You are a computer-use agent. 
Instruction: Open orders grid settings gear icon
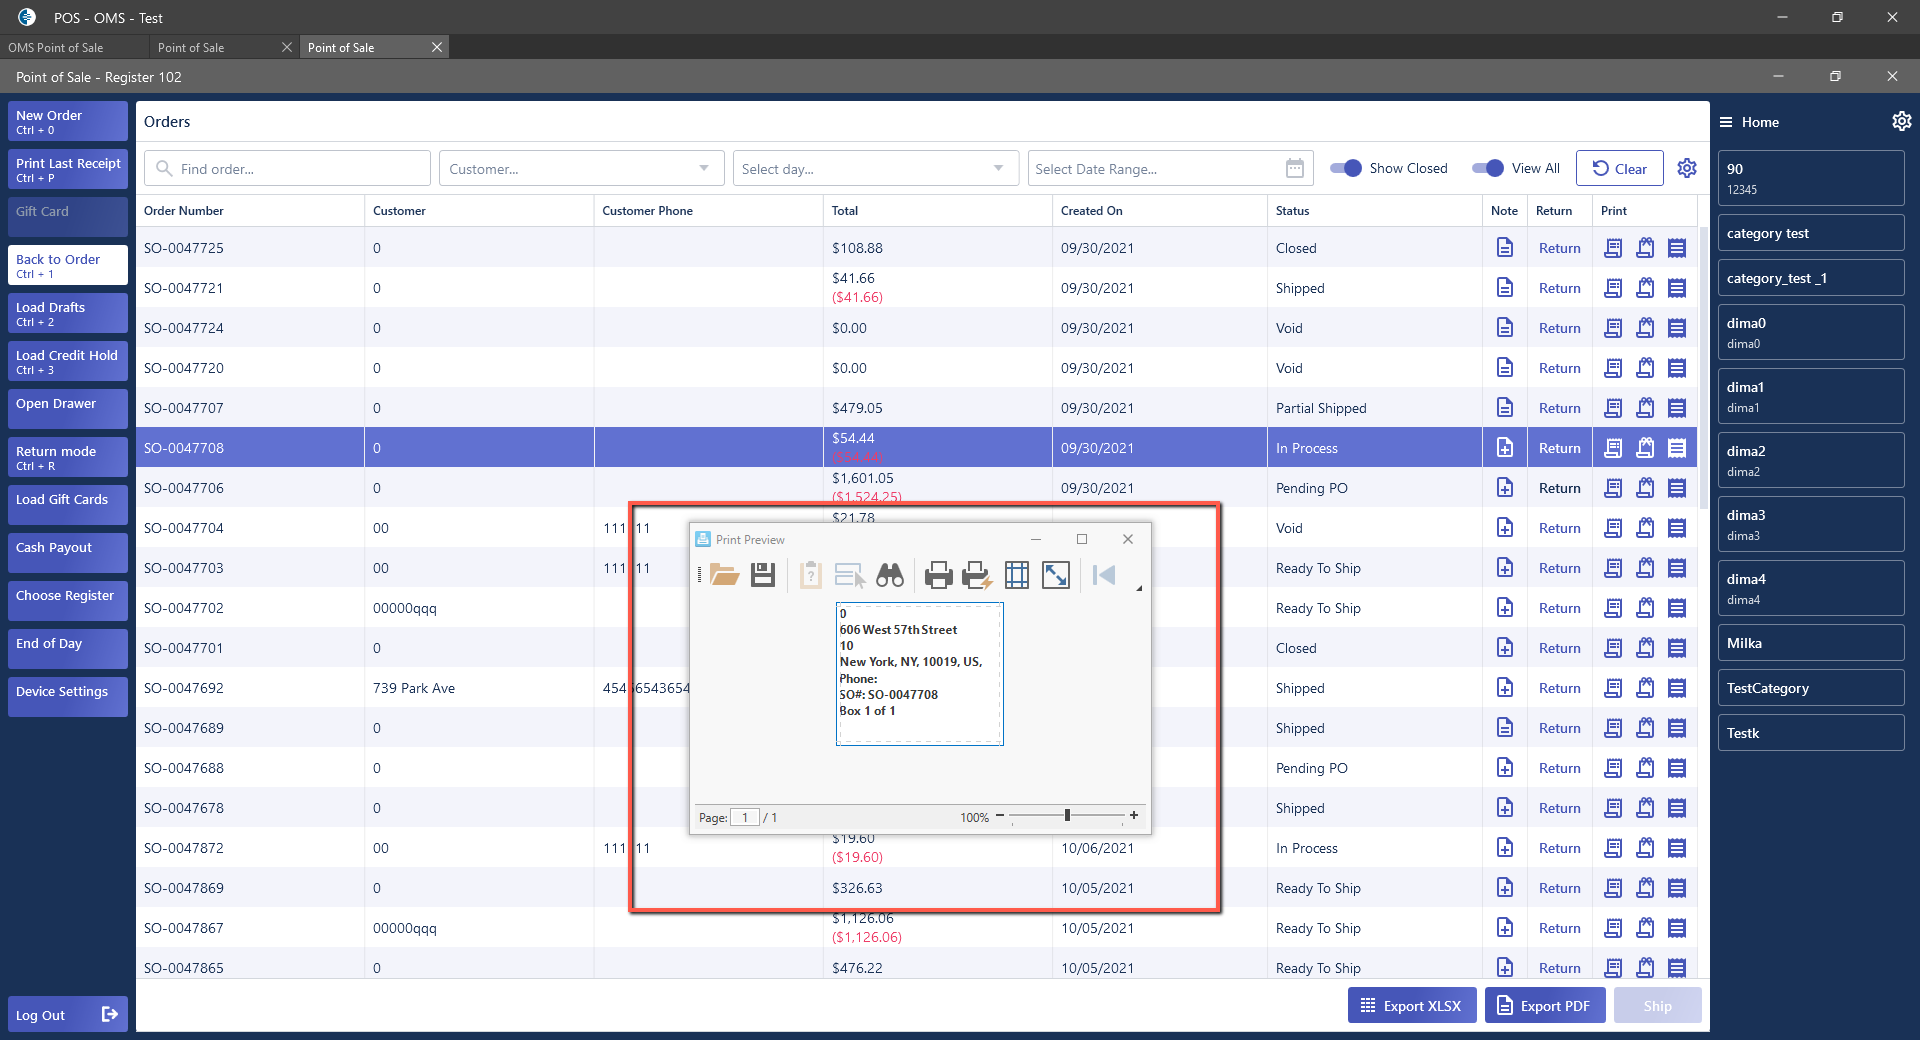(x=1687, y=168)
